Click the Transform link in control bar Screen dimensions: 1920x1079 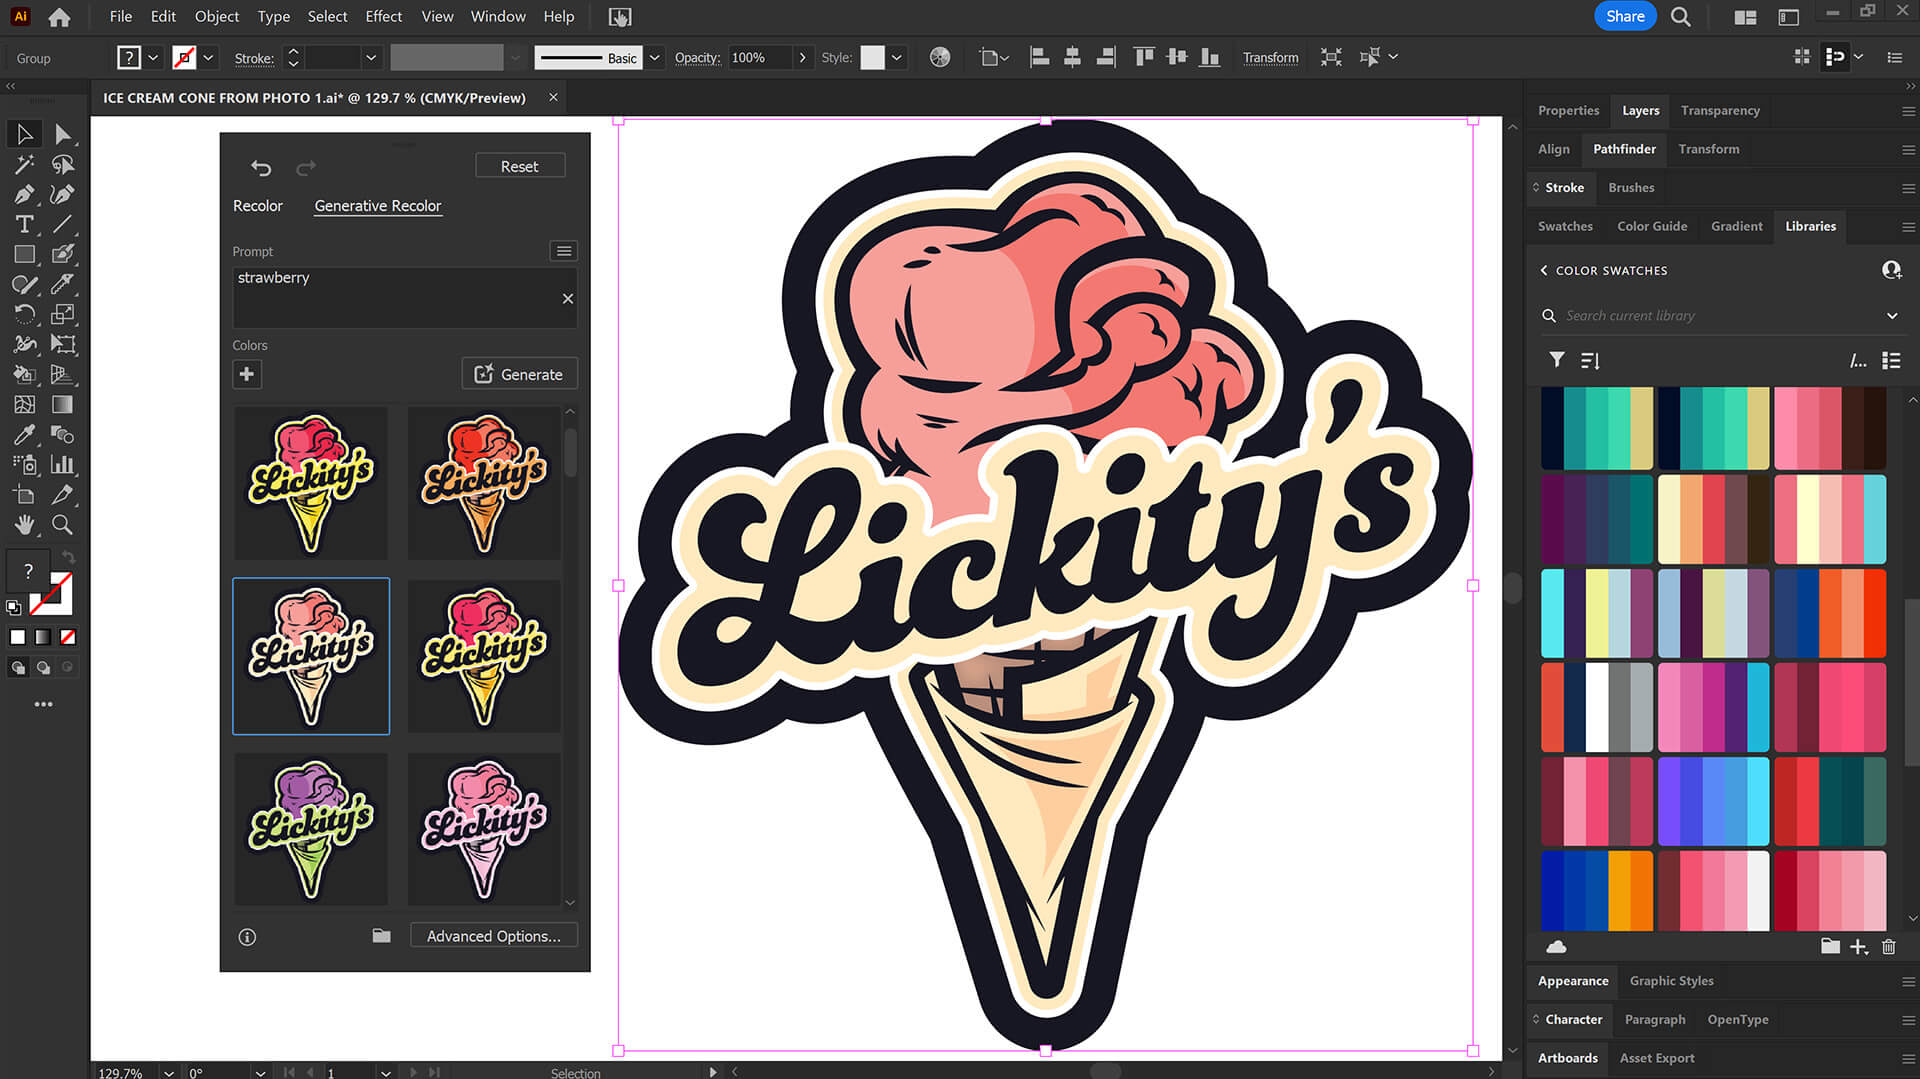pos(1270,58)
